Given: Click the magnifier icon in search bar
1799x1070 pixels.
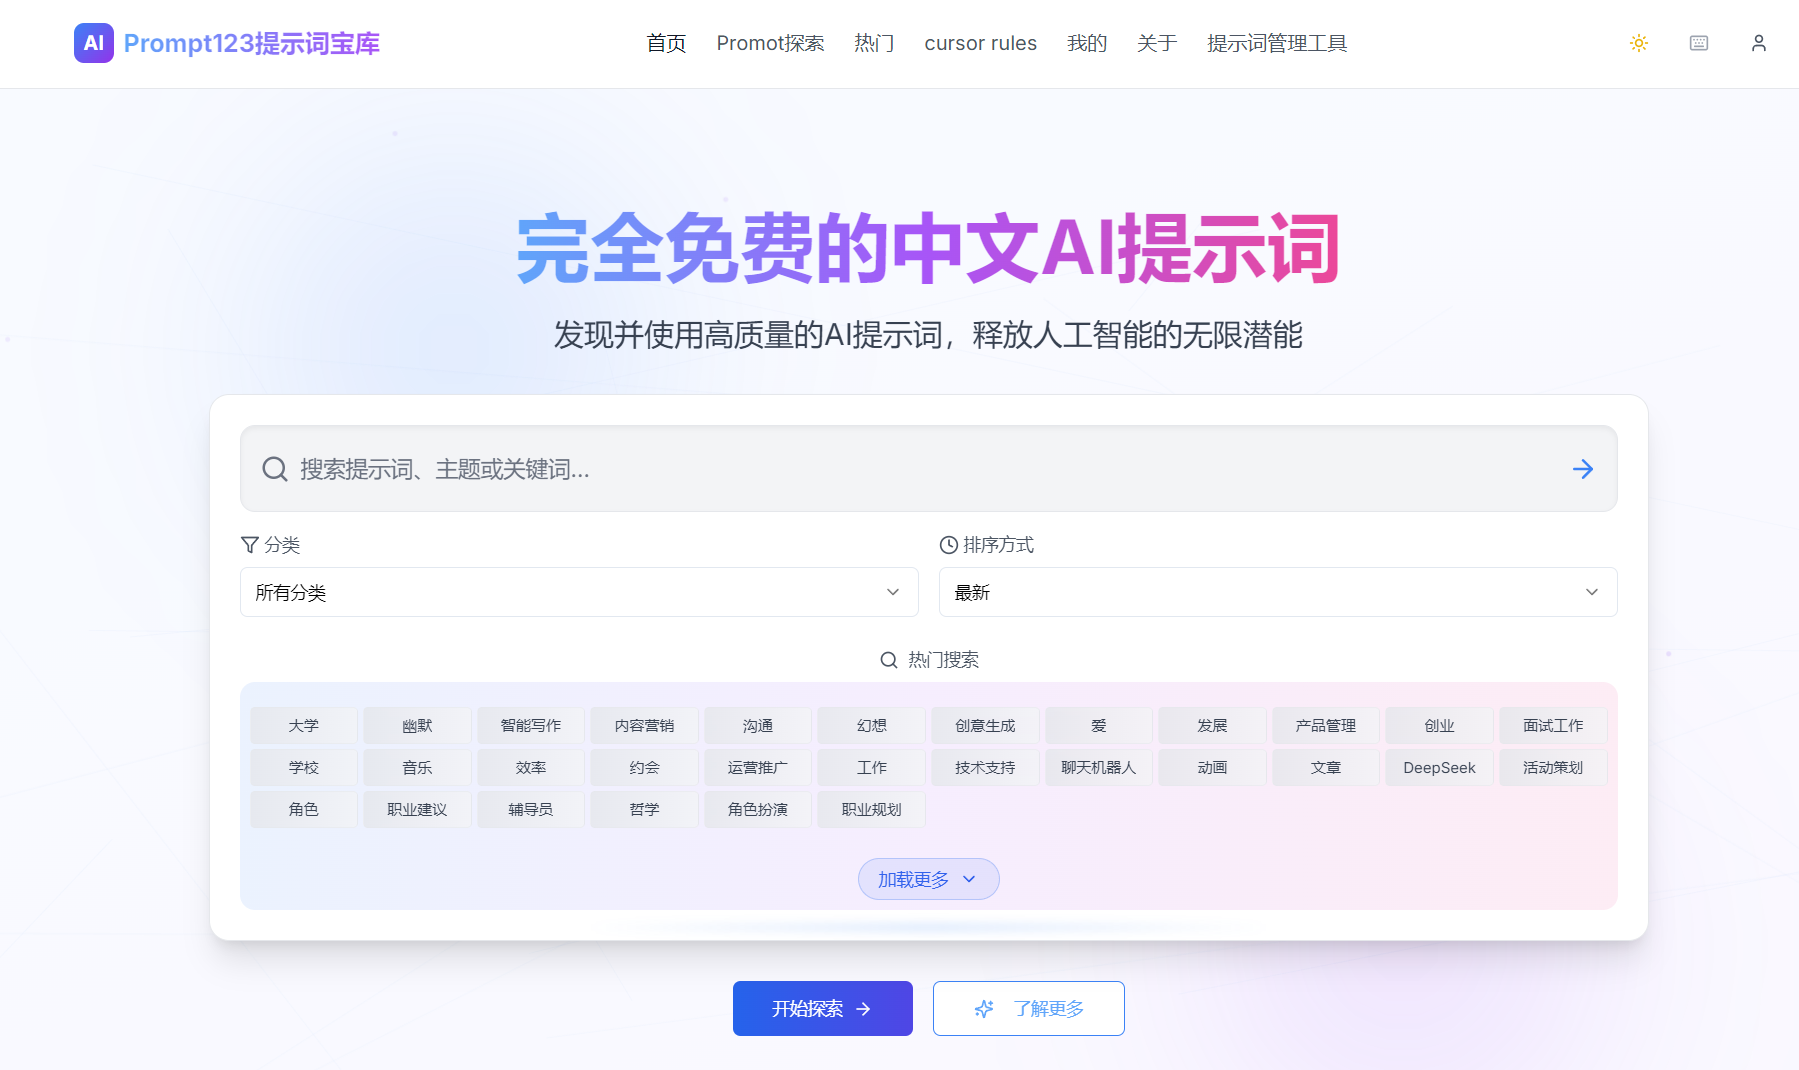Looking at the screenshot, I should click(x=274, y=469).
